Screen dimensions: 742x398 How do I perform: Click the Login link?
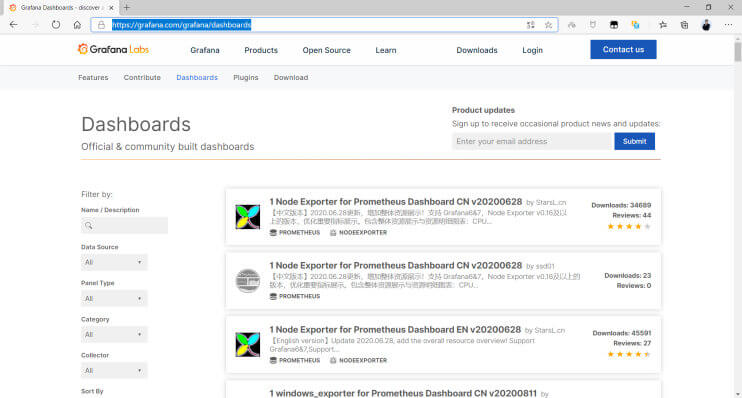[532, 50]
